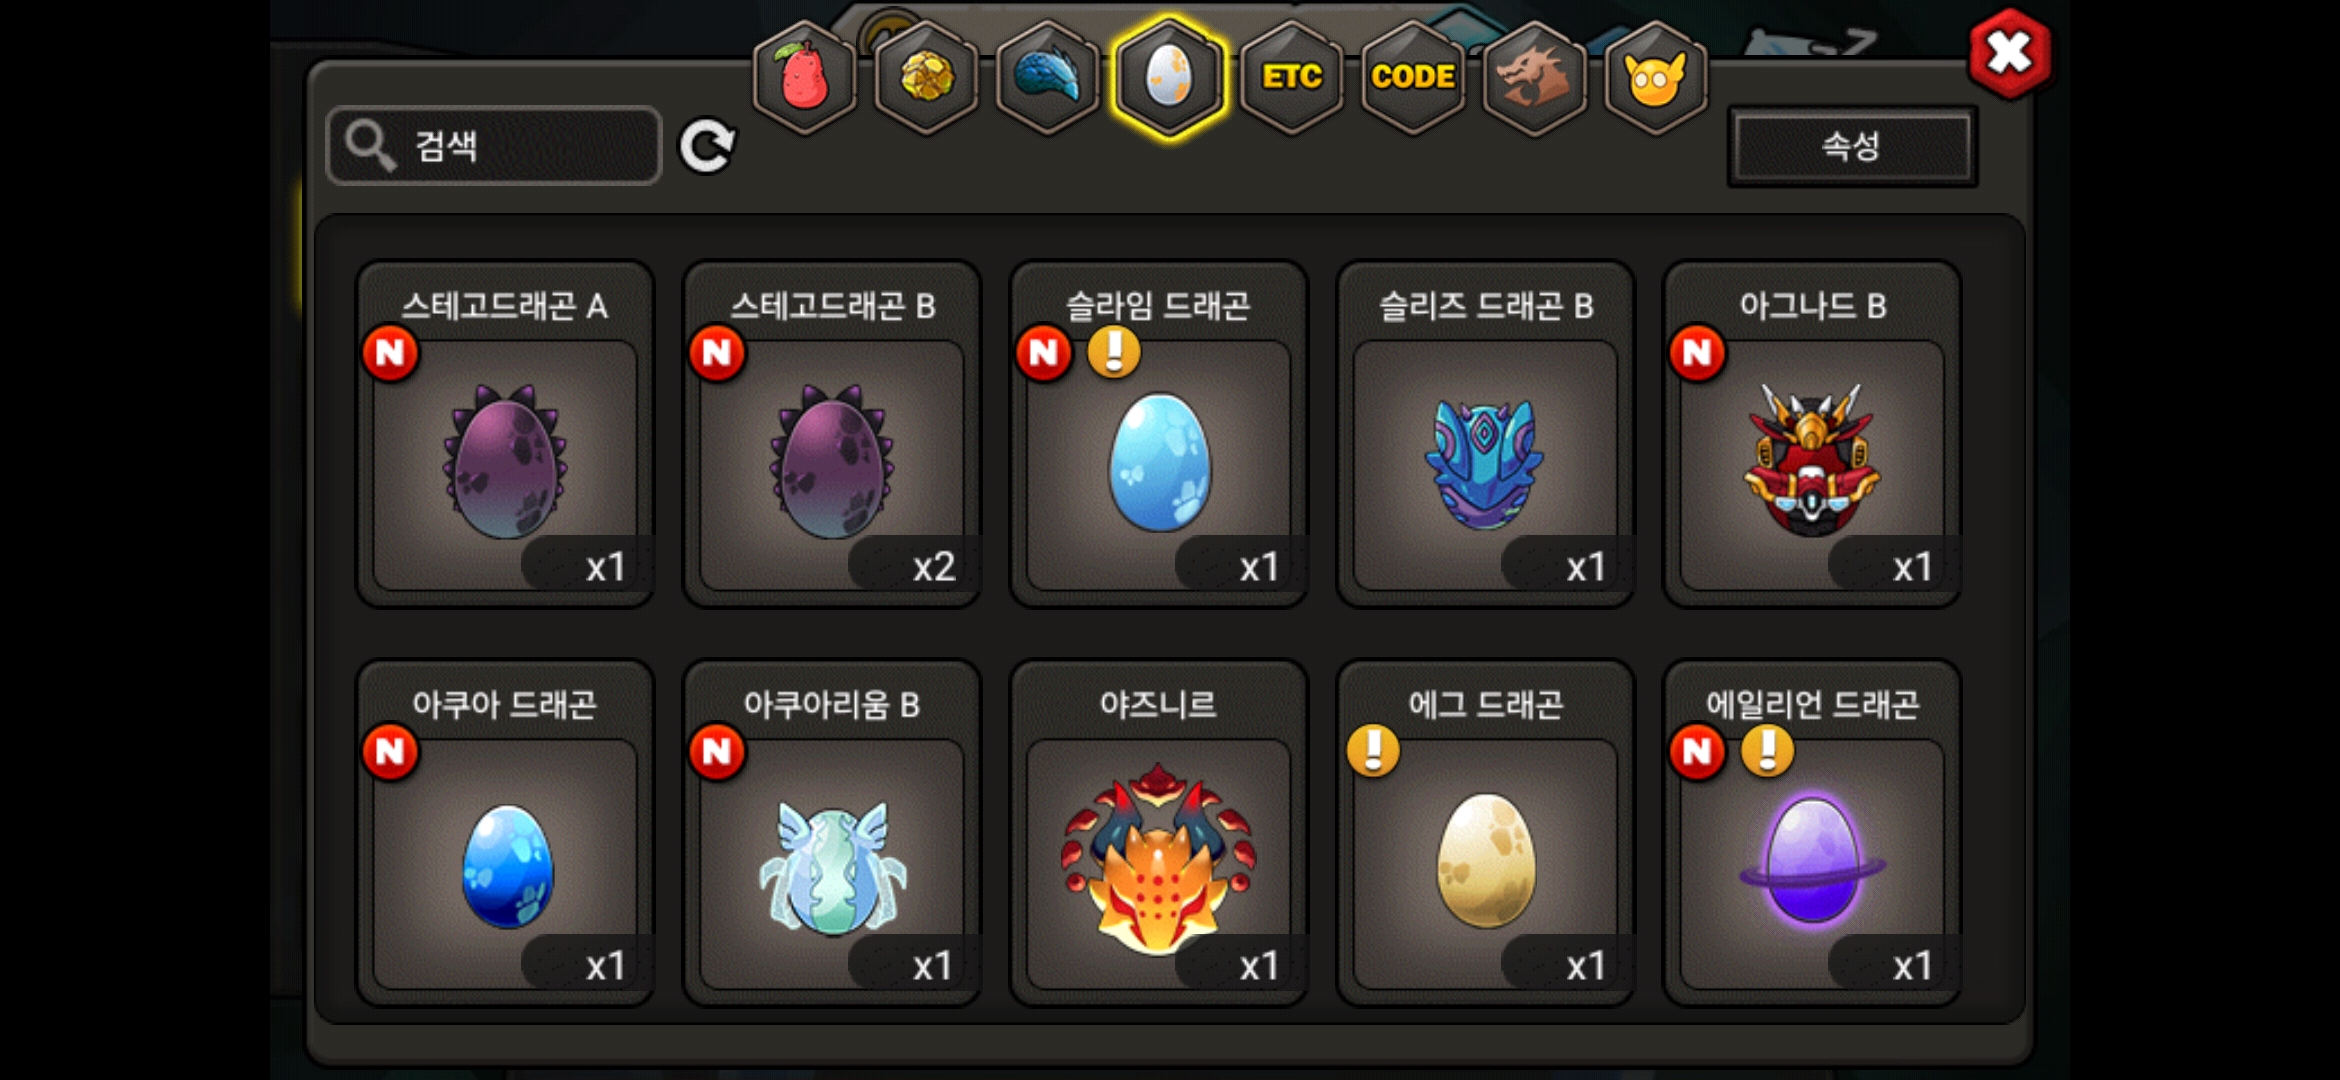Select the 스테고드래곤 A egg
Image resolution: width=2340 pixels, height=1080 pixels.
(505, 434)
